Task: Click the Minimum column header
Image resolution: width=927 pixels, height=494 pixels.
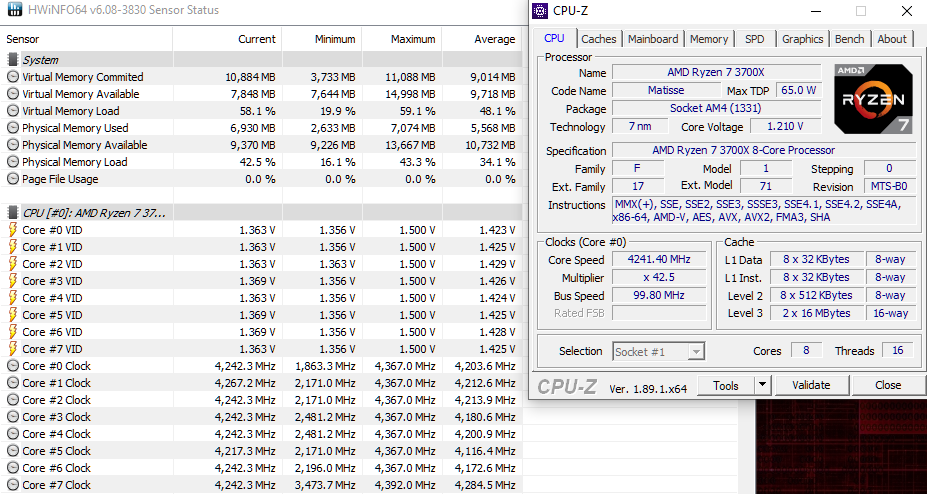Action: (x=322, y=39)
